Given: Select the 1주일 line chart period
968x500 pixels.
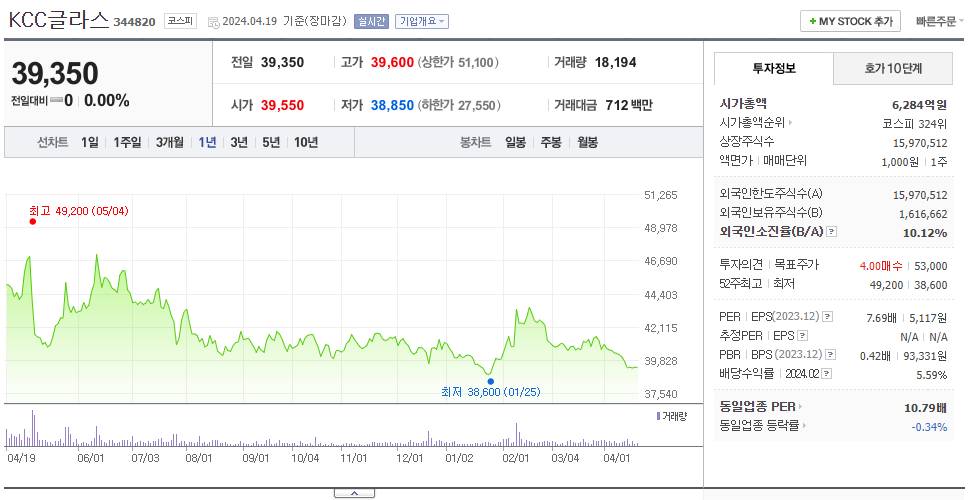Looking at the screenshot, I should 127,143.
